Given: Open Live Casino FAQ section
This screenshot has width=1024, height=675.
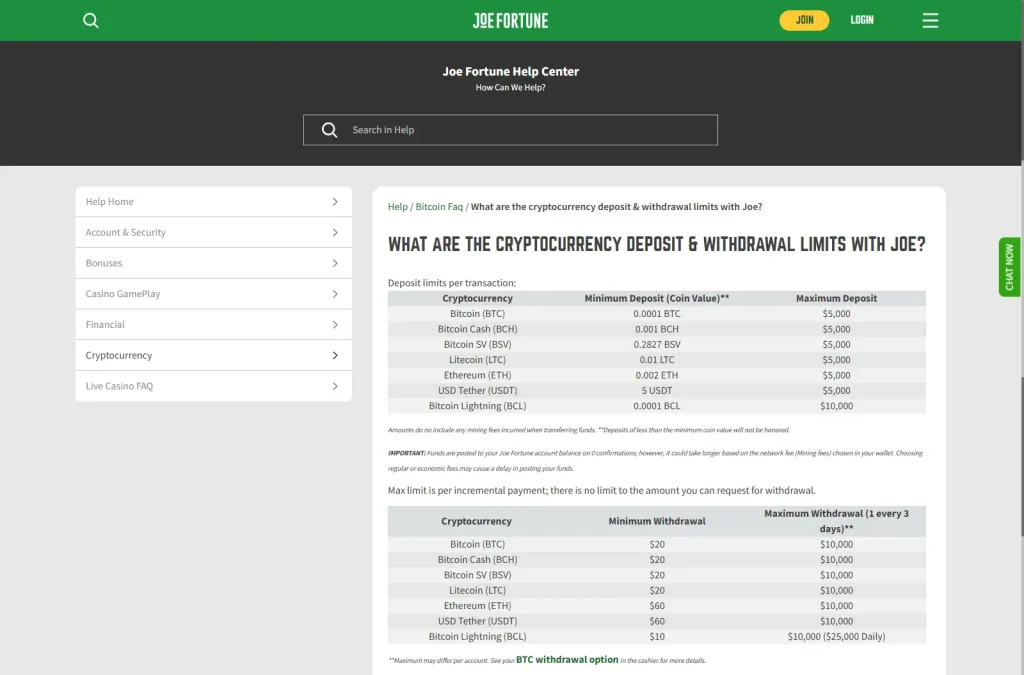Looking at the screenshot, I should pos(214,386).
